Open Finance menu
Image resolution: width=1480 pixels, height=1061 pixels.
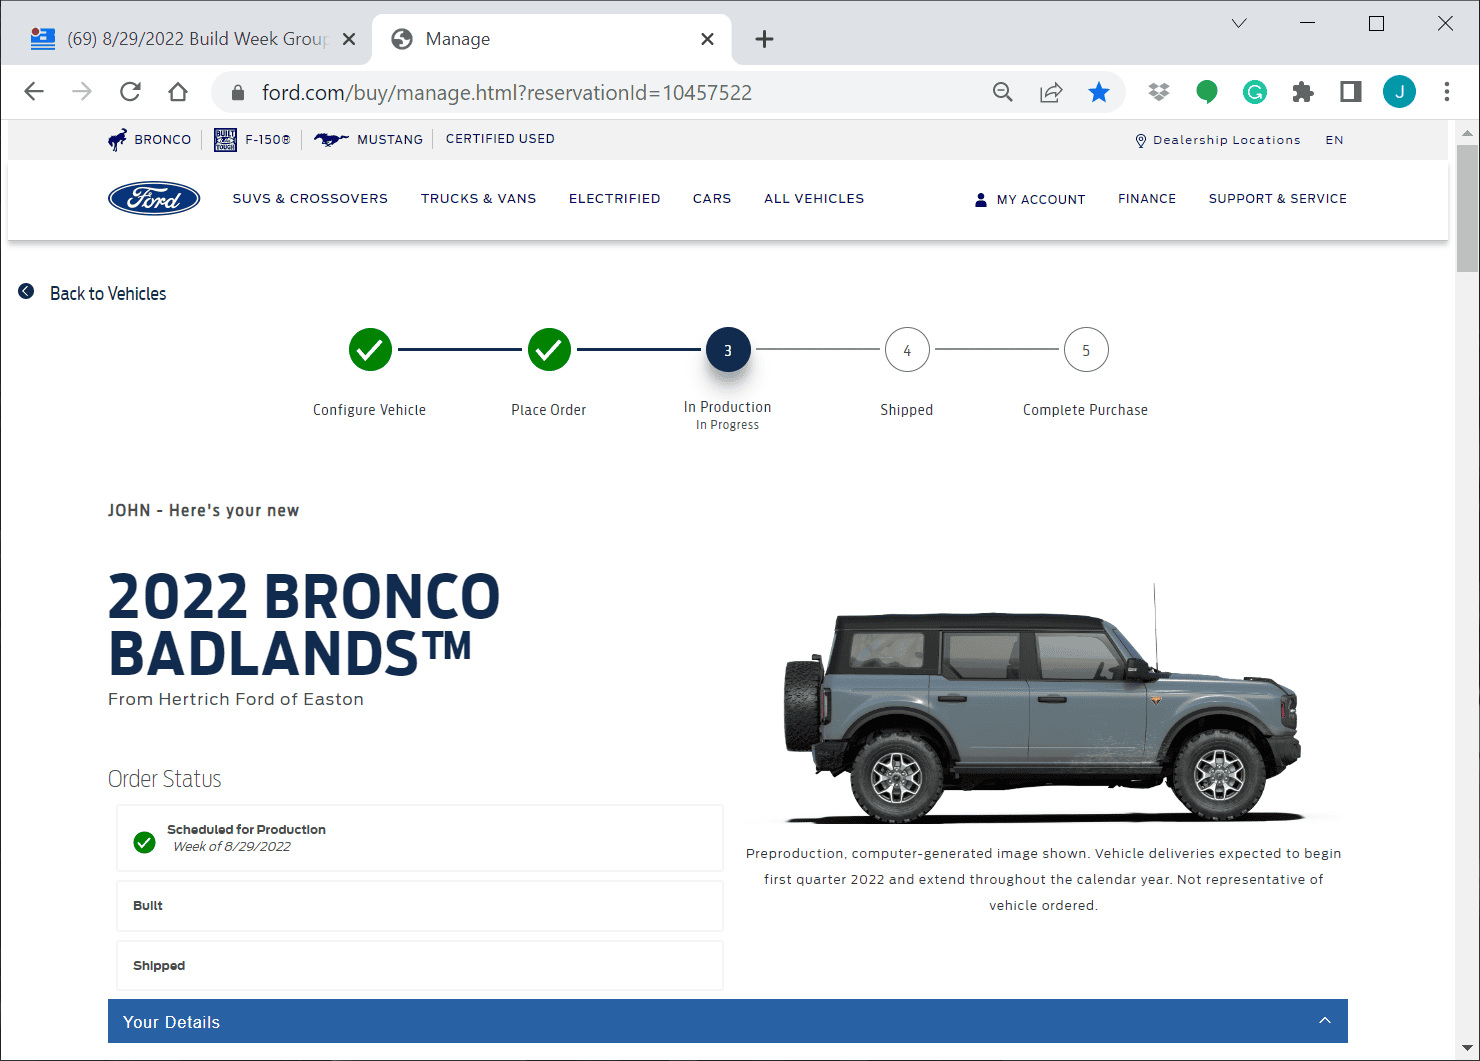coord(1147,199)
